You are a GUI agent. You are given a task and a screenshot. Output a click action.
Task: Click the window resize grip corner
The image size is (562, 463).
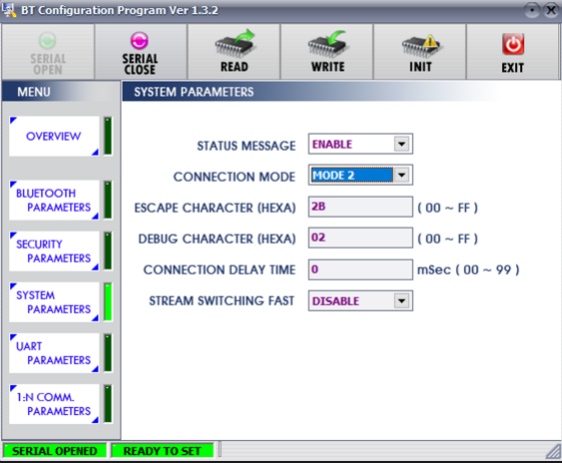point(554,451)
